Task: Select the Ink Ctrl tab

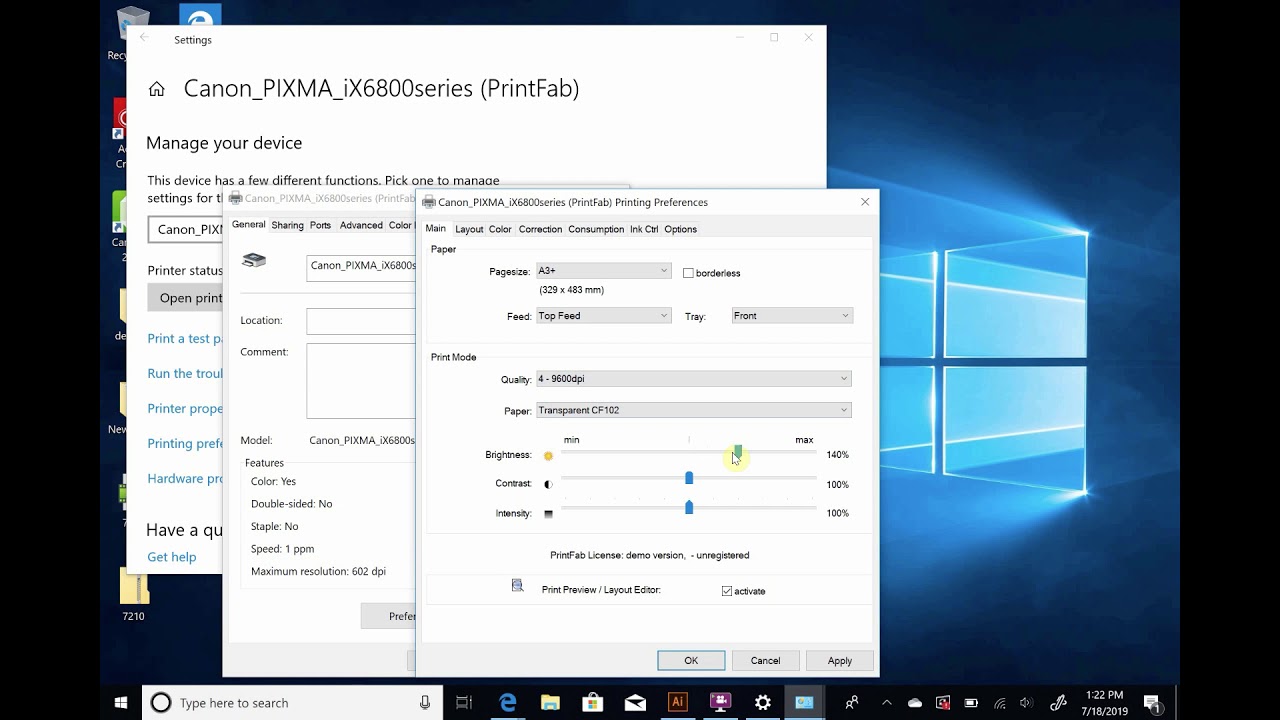Action: coord(644,229)
